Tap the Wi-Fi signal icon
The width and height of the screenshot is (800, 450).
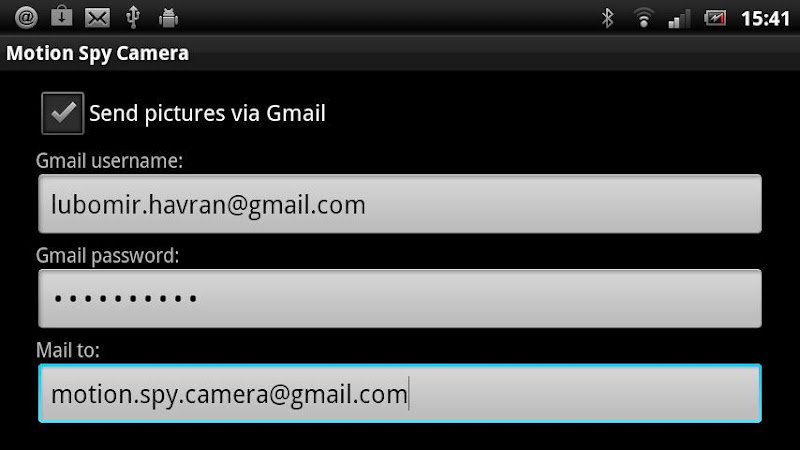(x=644, y=18)
